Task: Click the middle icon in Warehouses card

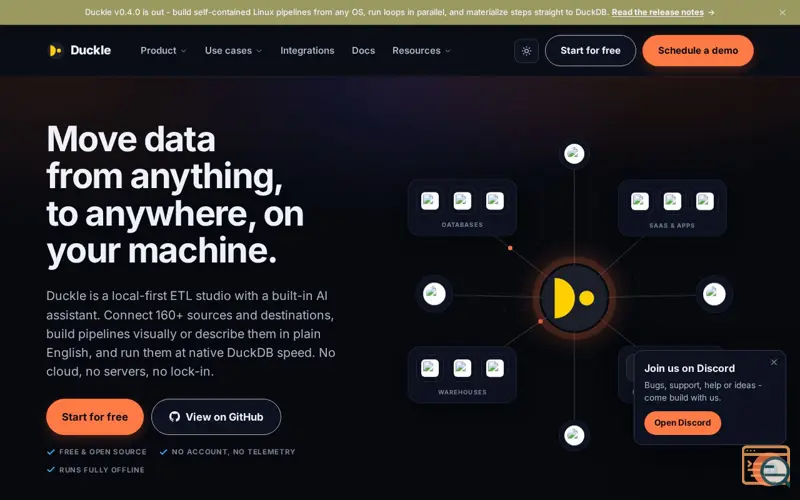Action: tap(462, 368)
